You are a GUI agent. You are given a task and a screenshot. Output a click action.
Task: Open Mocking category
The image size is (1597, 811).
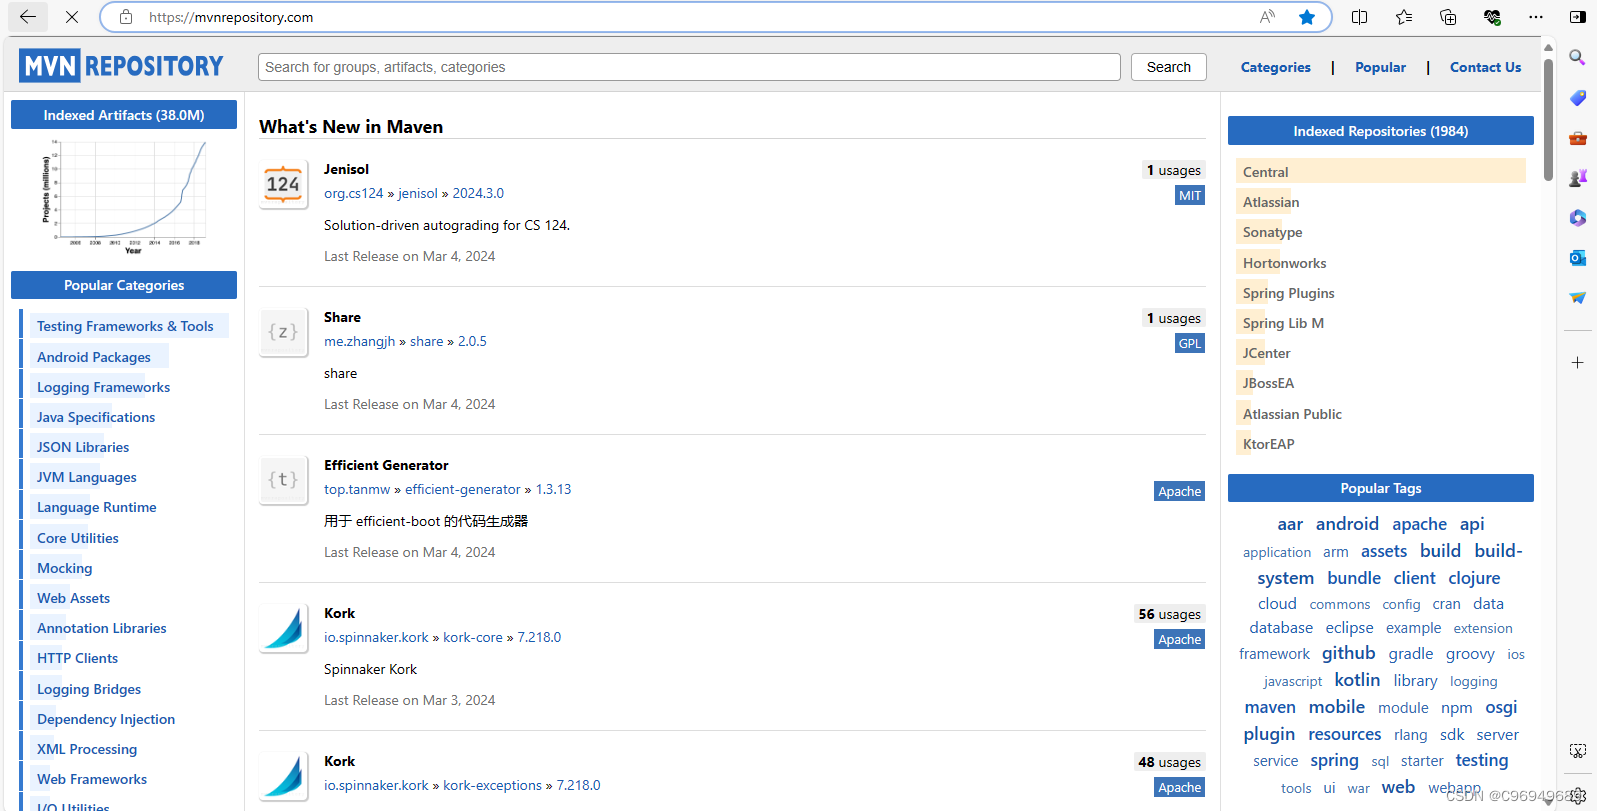pyautogui.click(x=64, y=568)
